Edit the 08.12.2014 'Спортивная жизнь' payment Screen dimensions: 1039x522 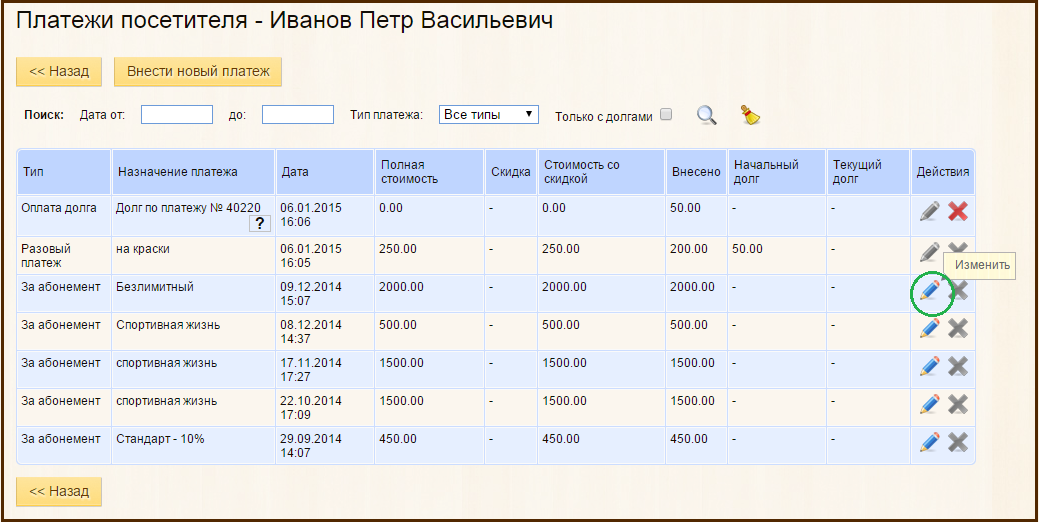(x=930, y=328)
